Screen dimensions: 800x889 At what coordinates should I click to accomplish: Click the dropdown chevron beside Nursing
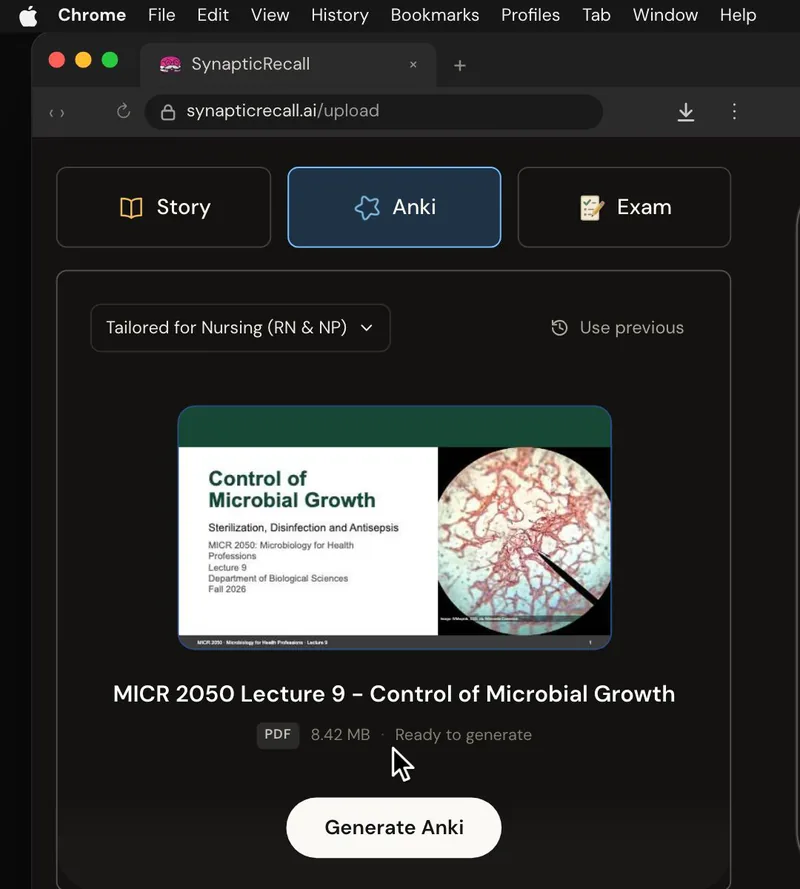[366, 328]
